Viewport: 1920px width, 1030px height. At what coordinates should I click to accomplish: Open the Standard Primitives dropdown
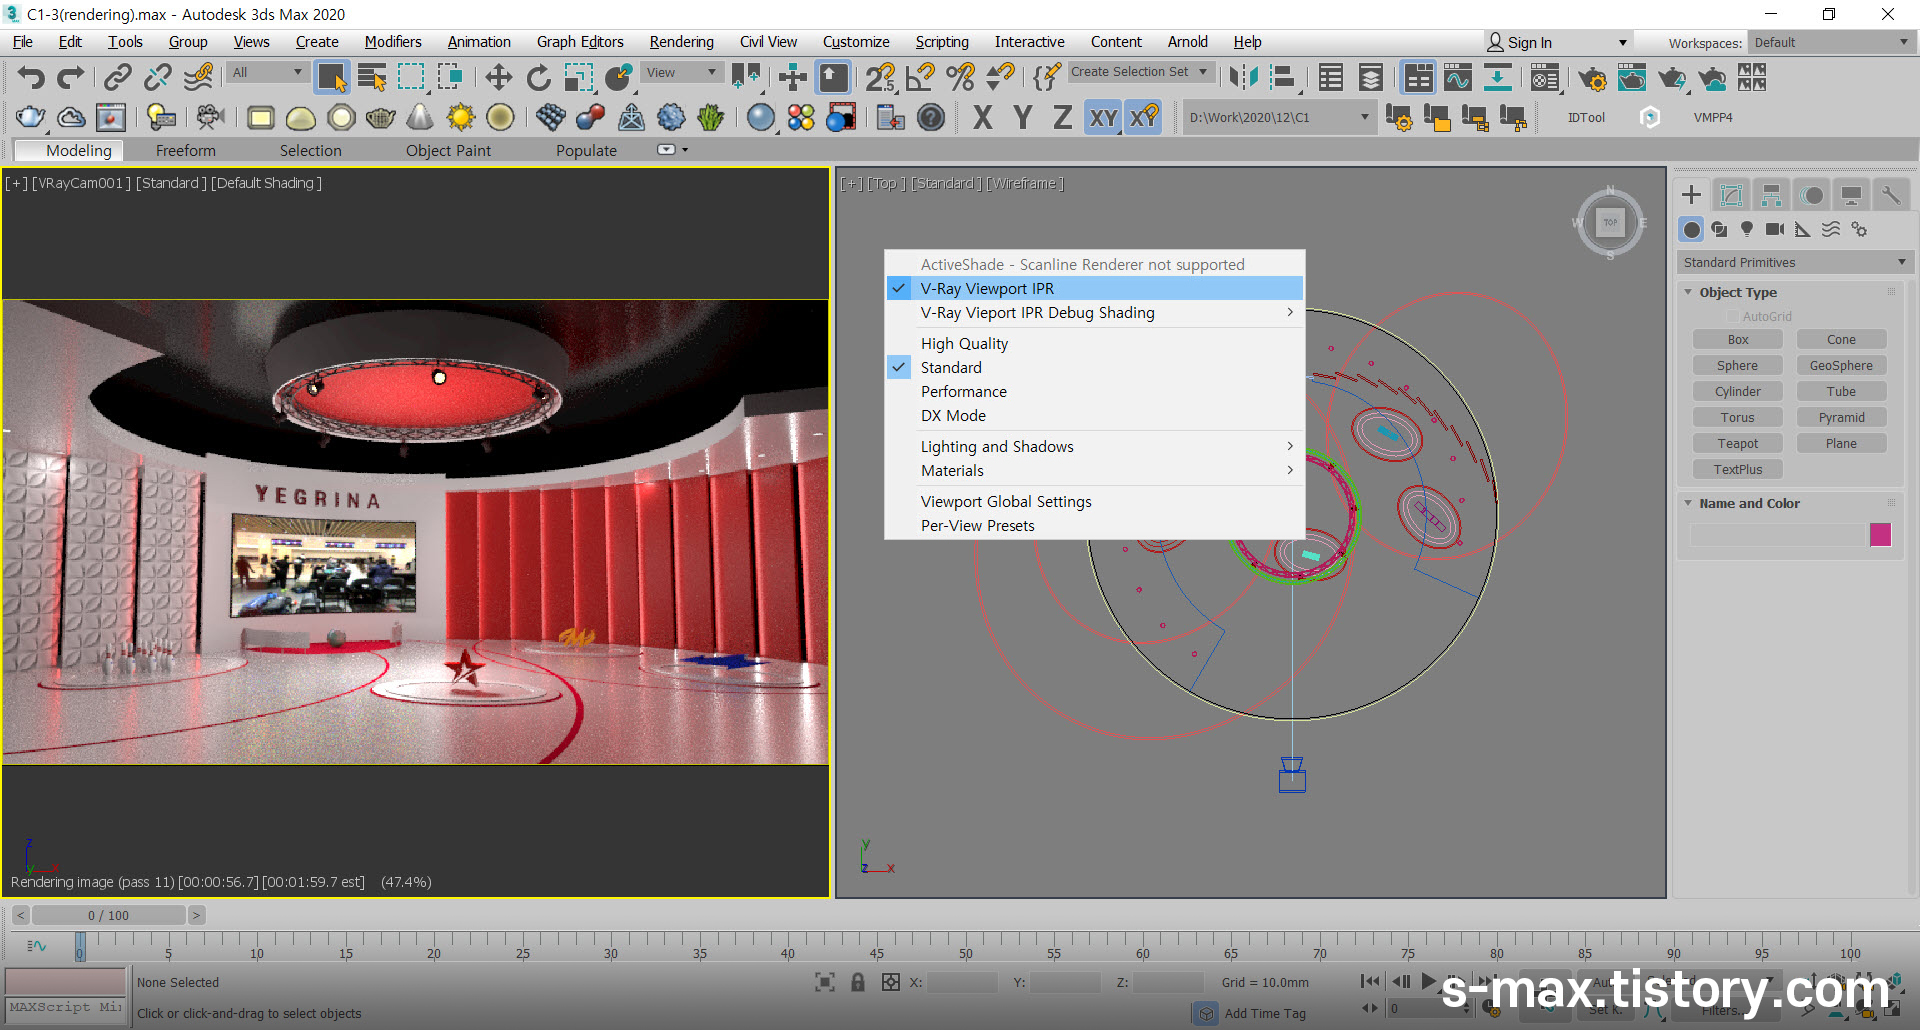[1794, 262]
